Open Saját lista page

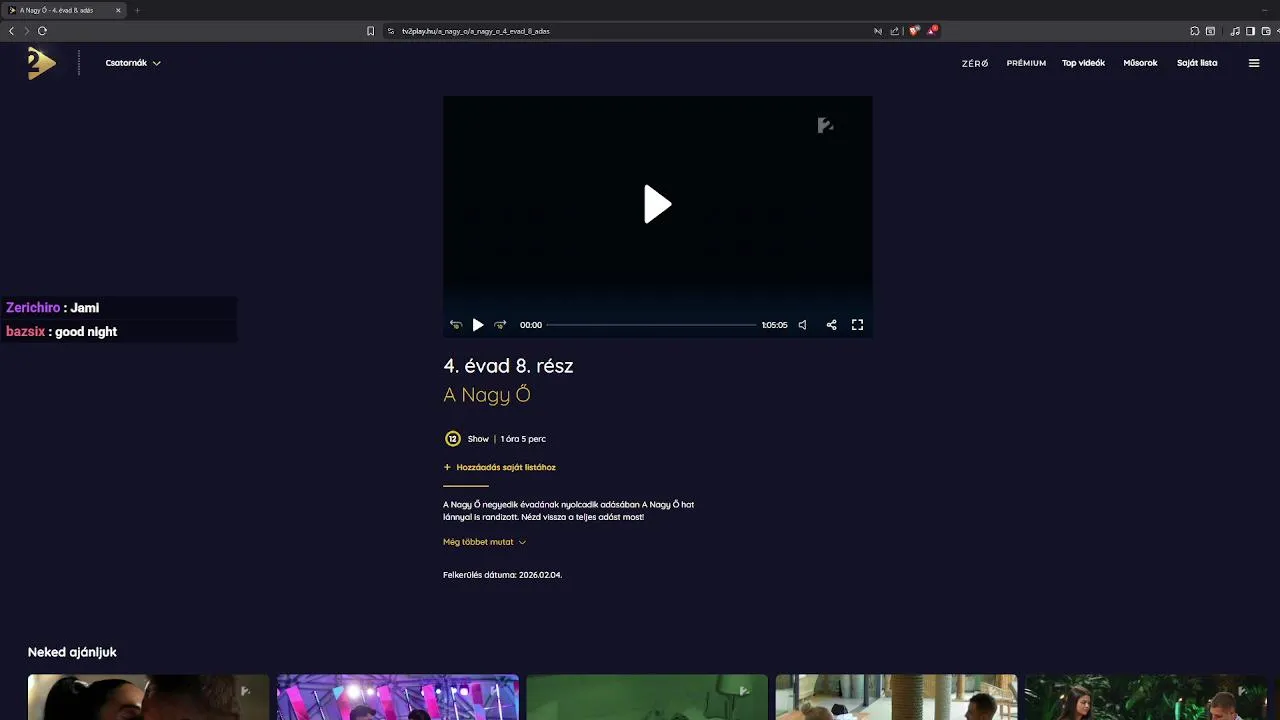(x=1197, y=63)
